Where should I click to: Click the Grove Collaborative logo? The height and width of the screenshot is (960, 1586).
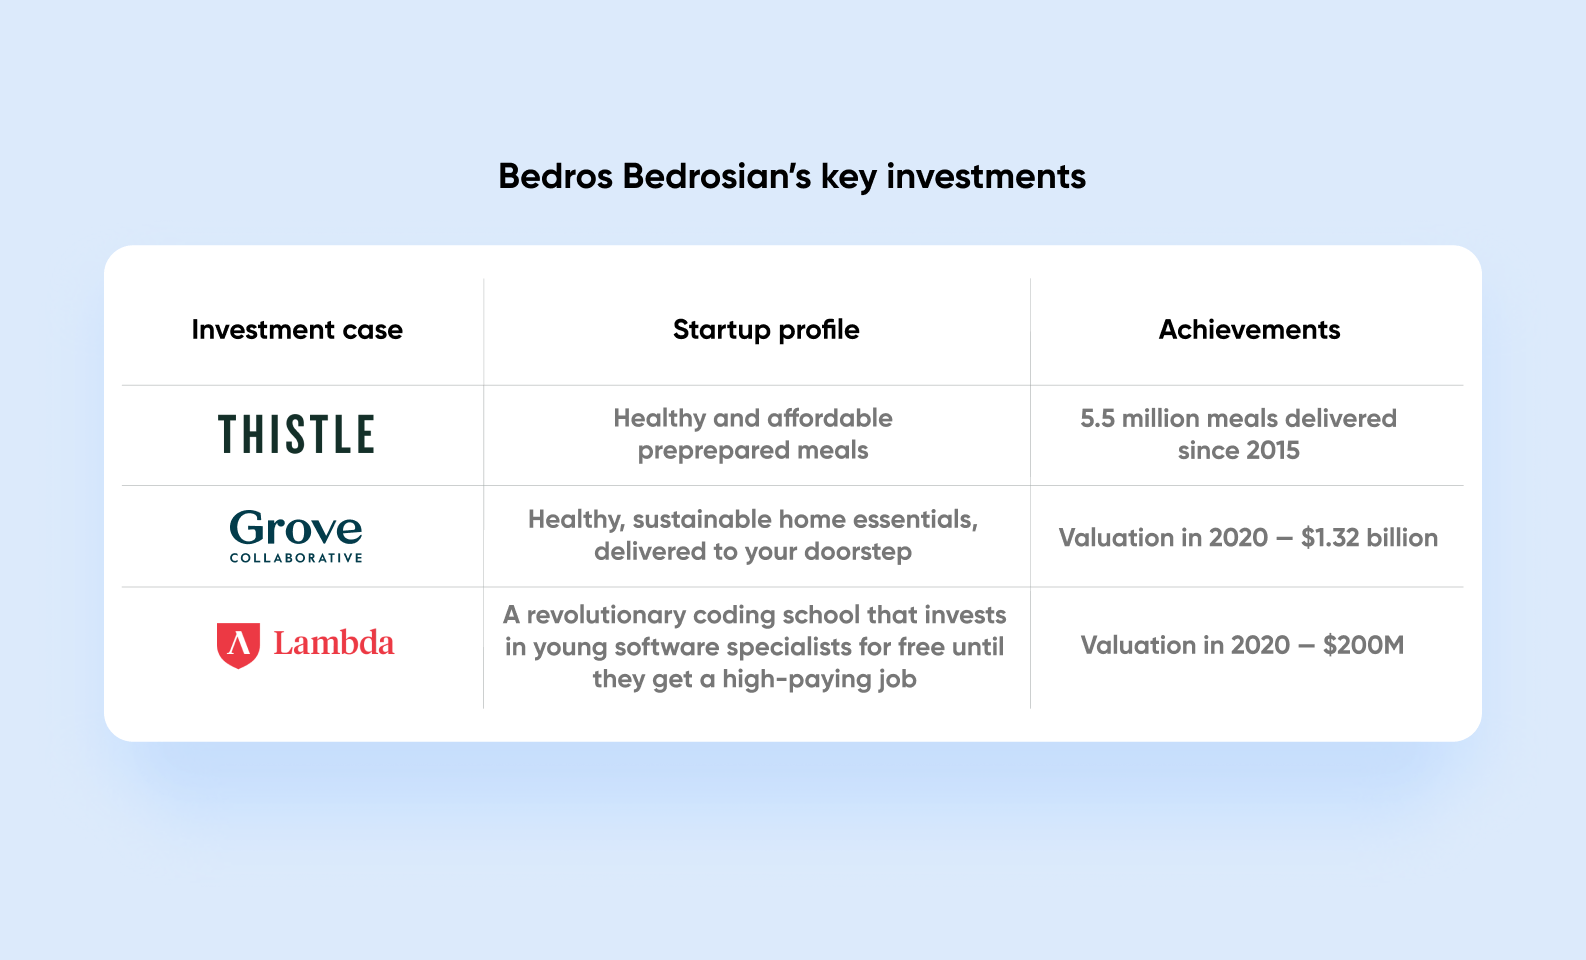point(296,537)
